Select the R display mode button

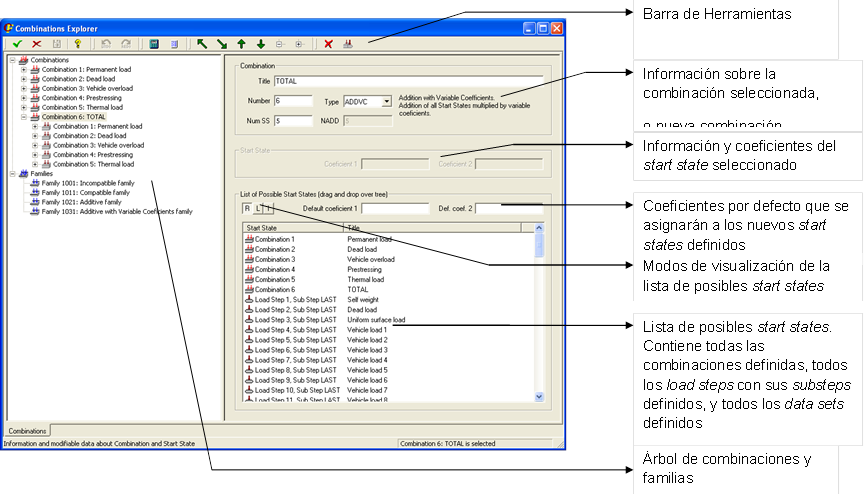click(x=247, y=208)
